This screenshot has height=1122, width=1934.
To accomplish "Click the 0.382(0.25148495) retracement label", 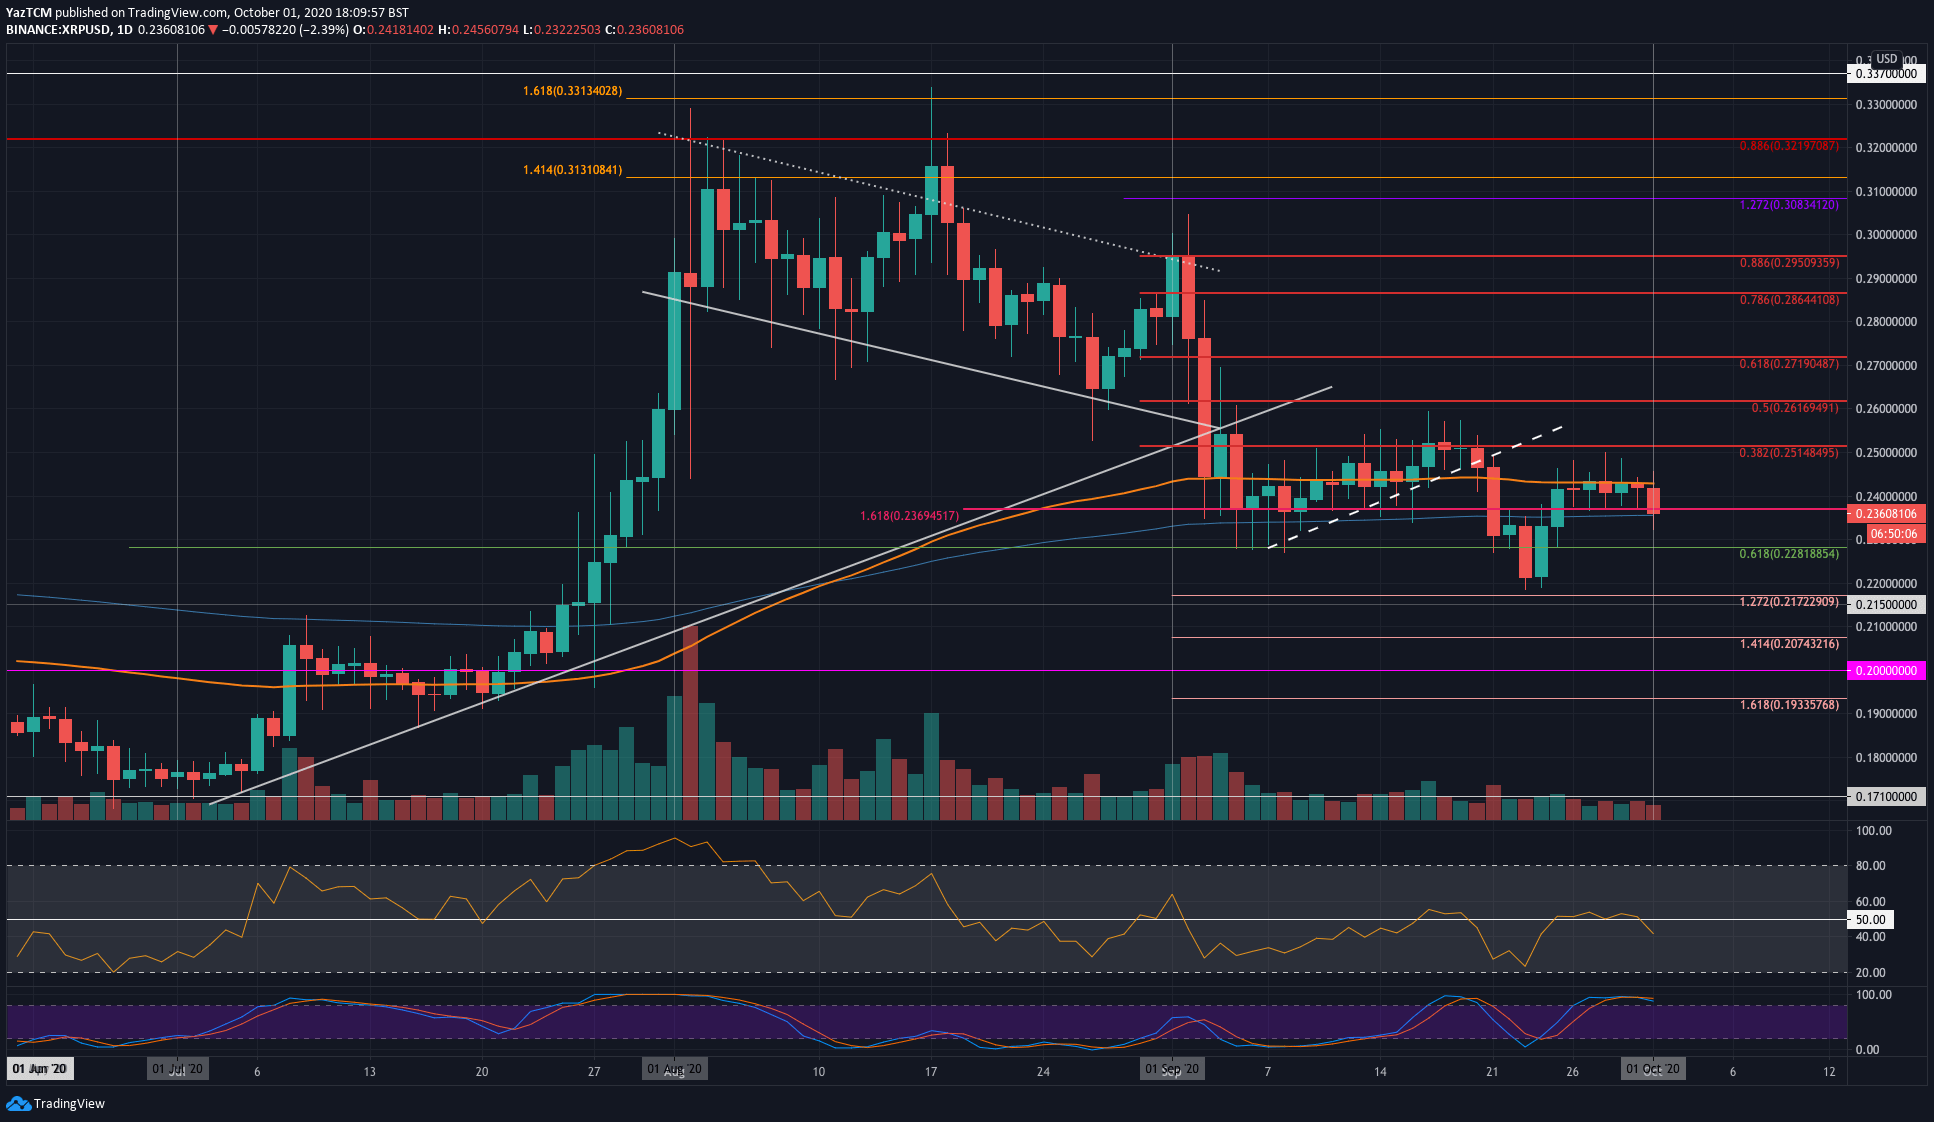I will (x=1789, y=453).
